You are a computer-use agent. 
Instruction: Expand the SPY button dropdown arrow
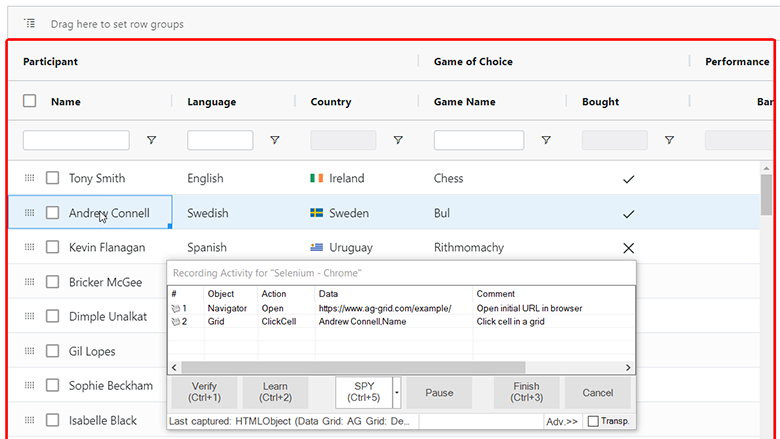point(396,392)
